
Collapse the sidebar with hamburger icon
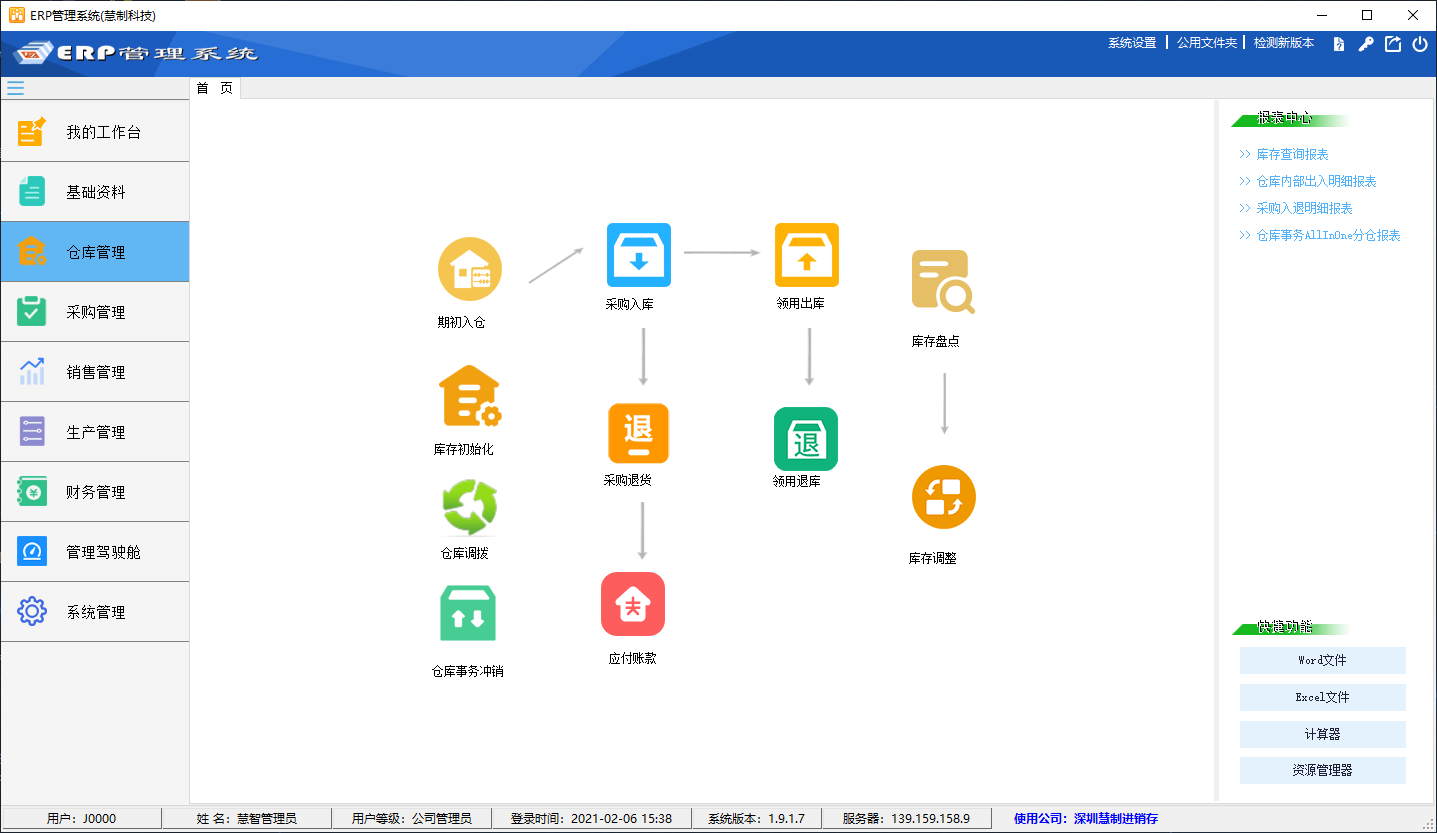pos(15,87)
